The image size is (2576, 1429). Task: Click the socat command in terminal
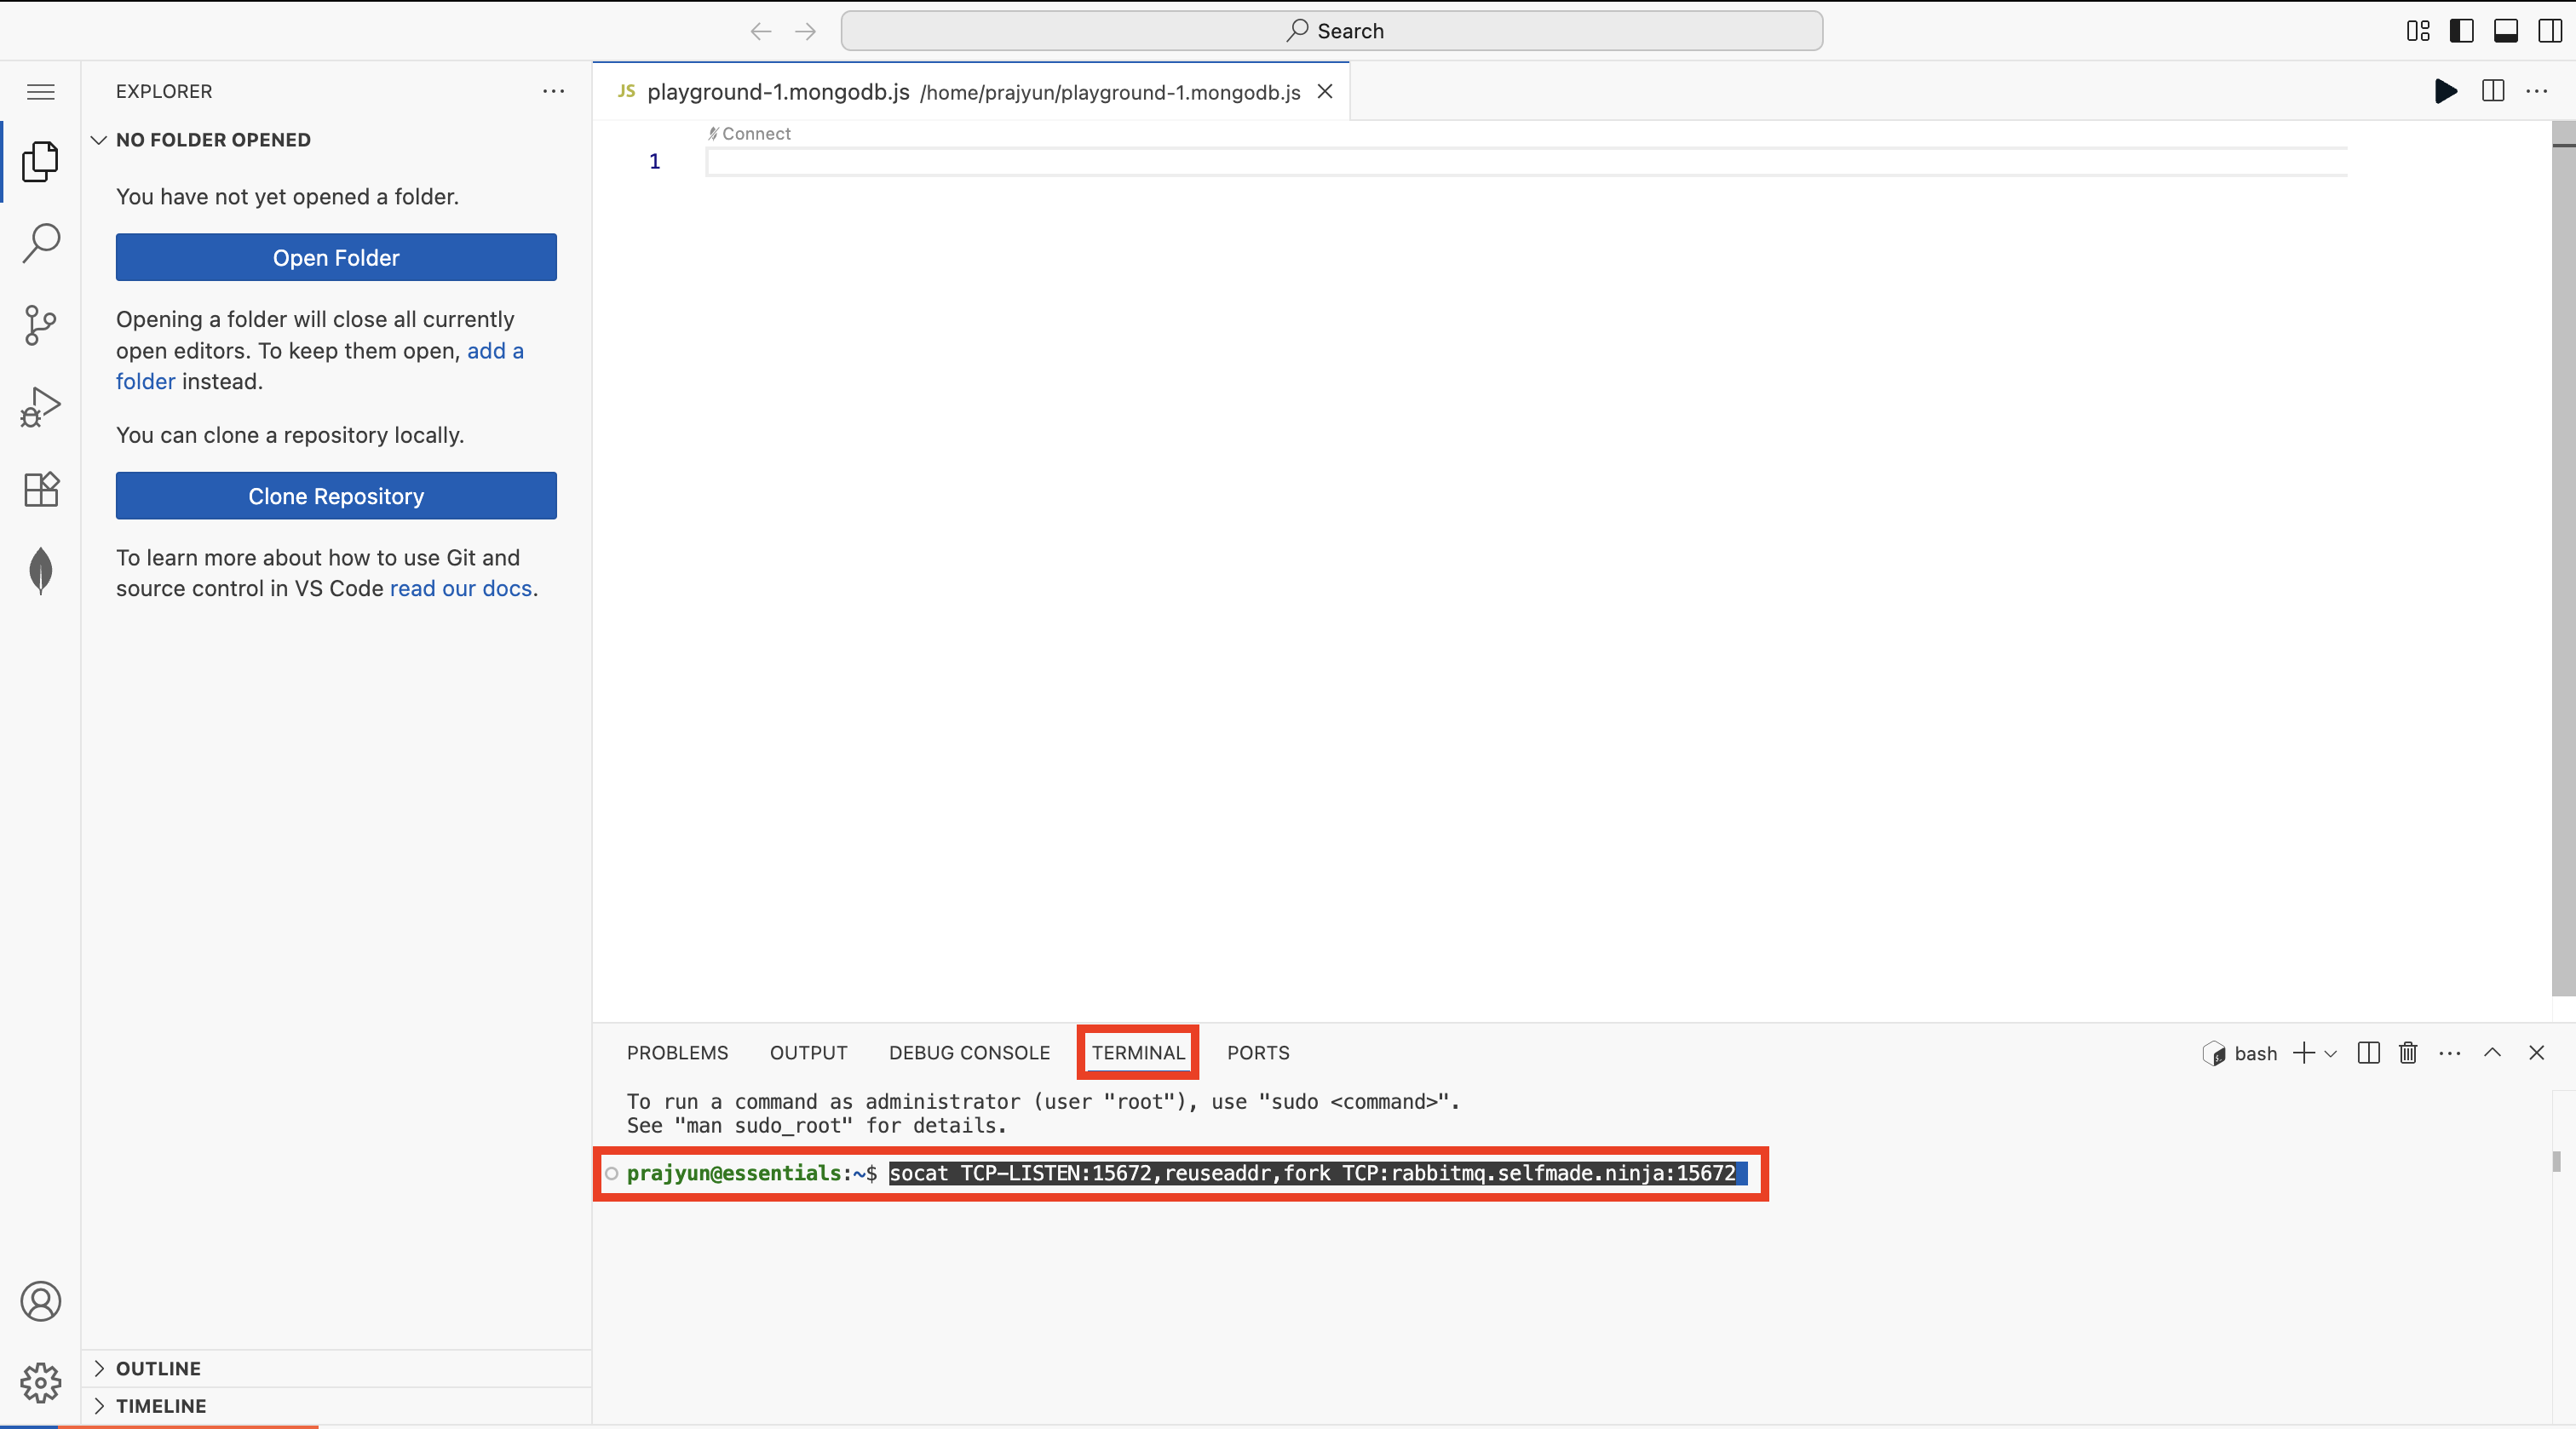pyautogui.click(x=1313, y=1173)
